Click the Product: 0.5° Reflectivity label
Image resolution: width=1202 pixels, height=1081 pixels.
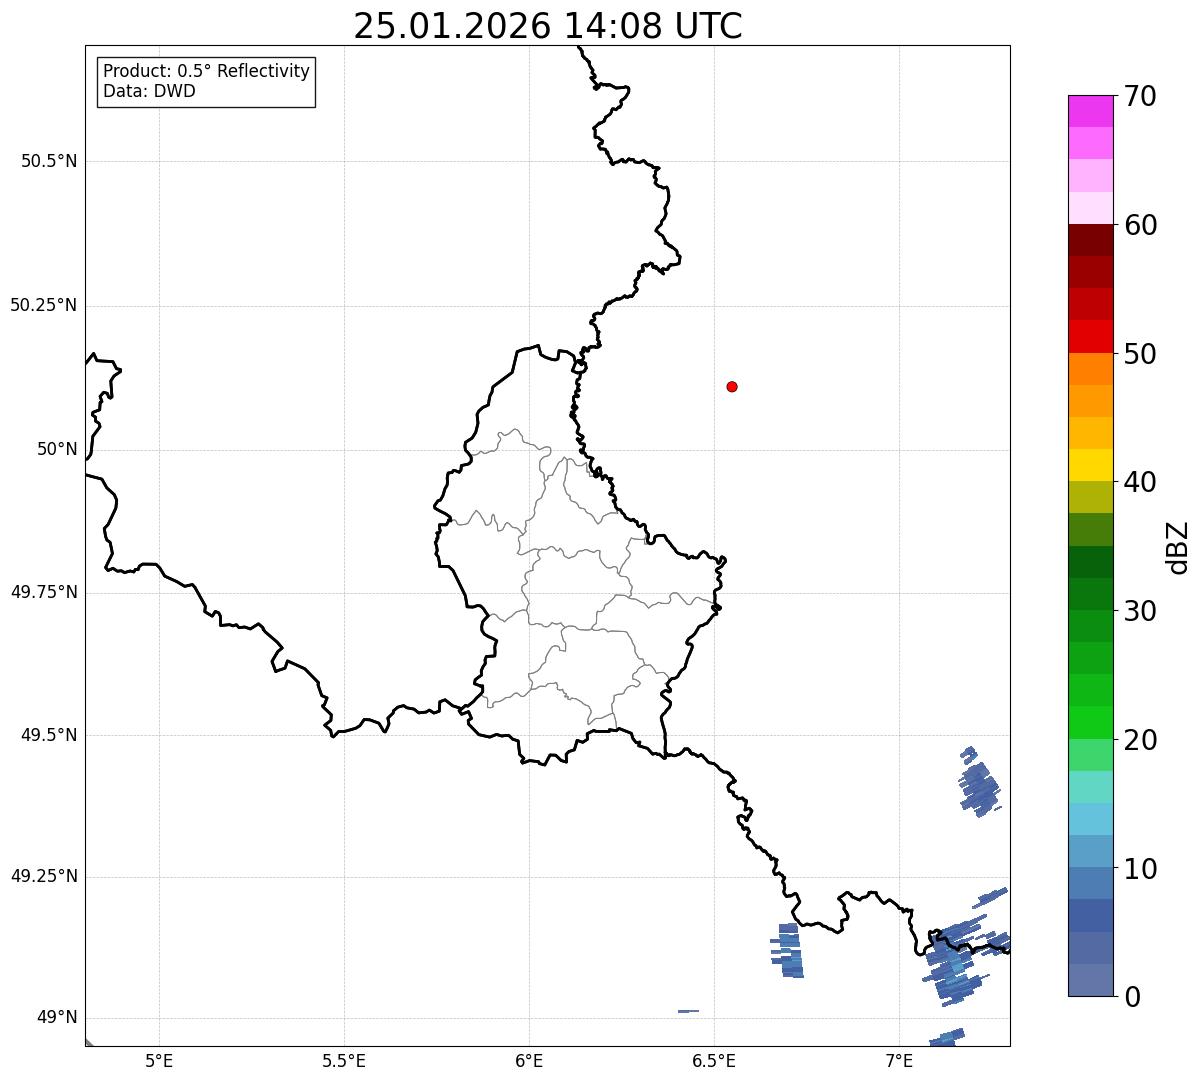206,72
